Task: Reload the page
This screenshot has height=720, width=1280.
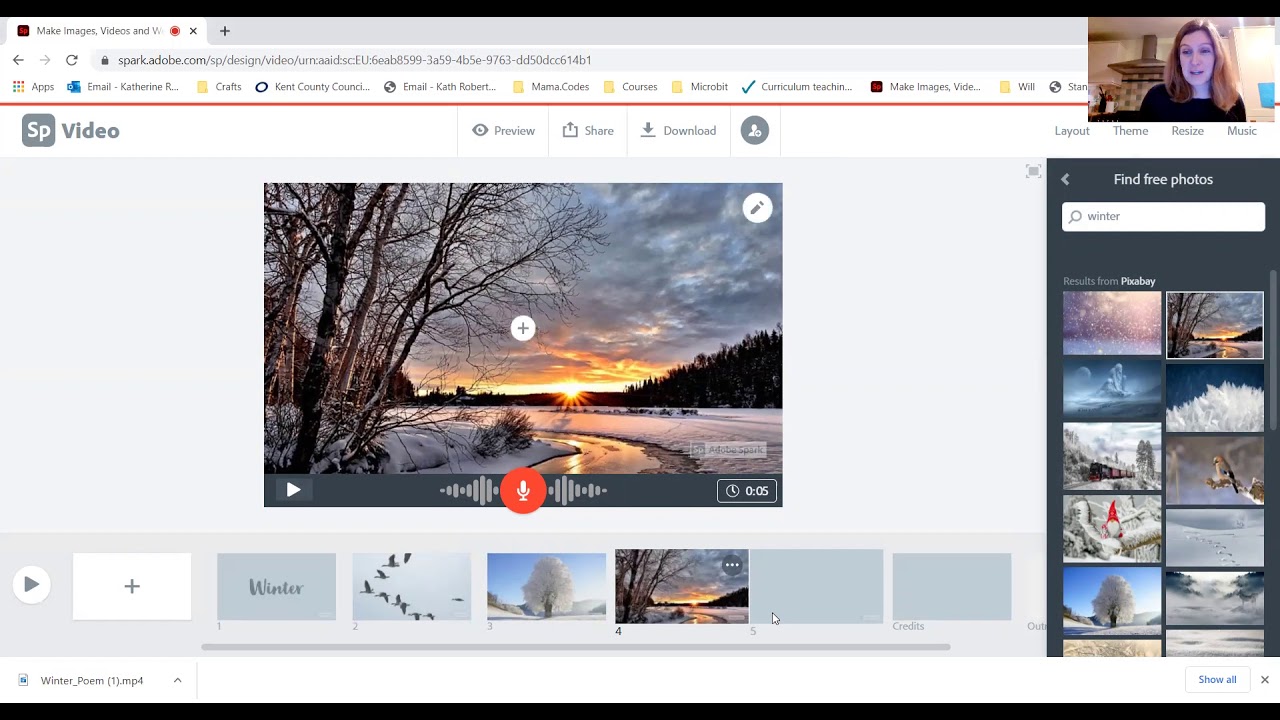Action: 72,60
